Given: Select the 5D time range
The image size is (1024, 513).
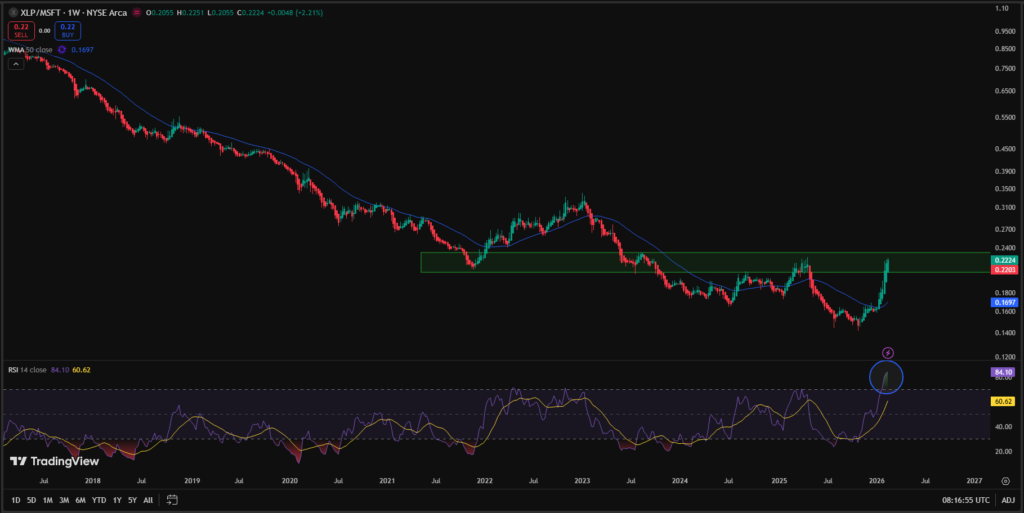Looking at the screenshot, I should 31,501.
